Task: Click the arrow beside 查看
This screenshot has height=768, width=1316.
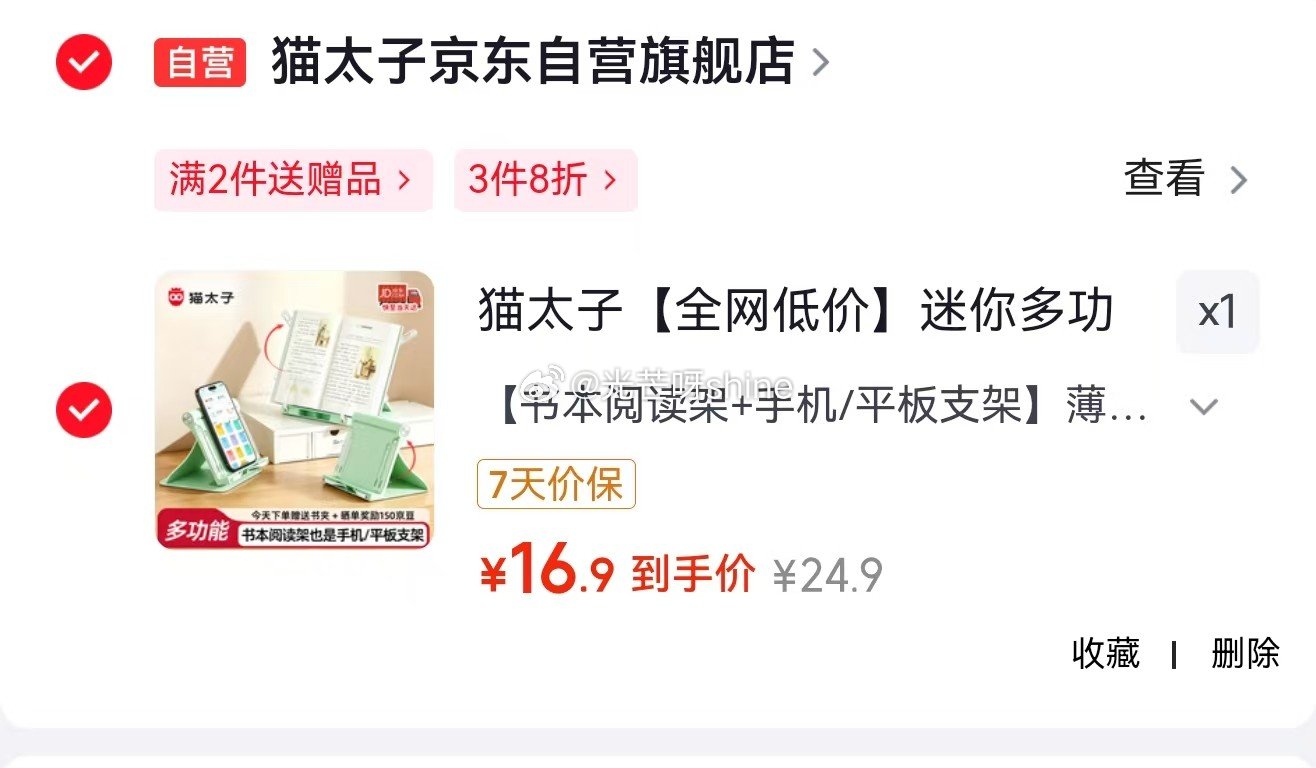Action: tap(1238, 181)
